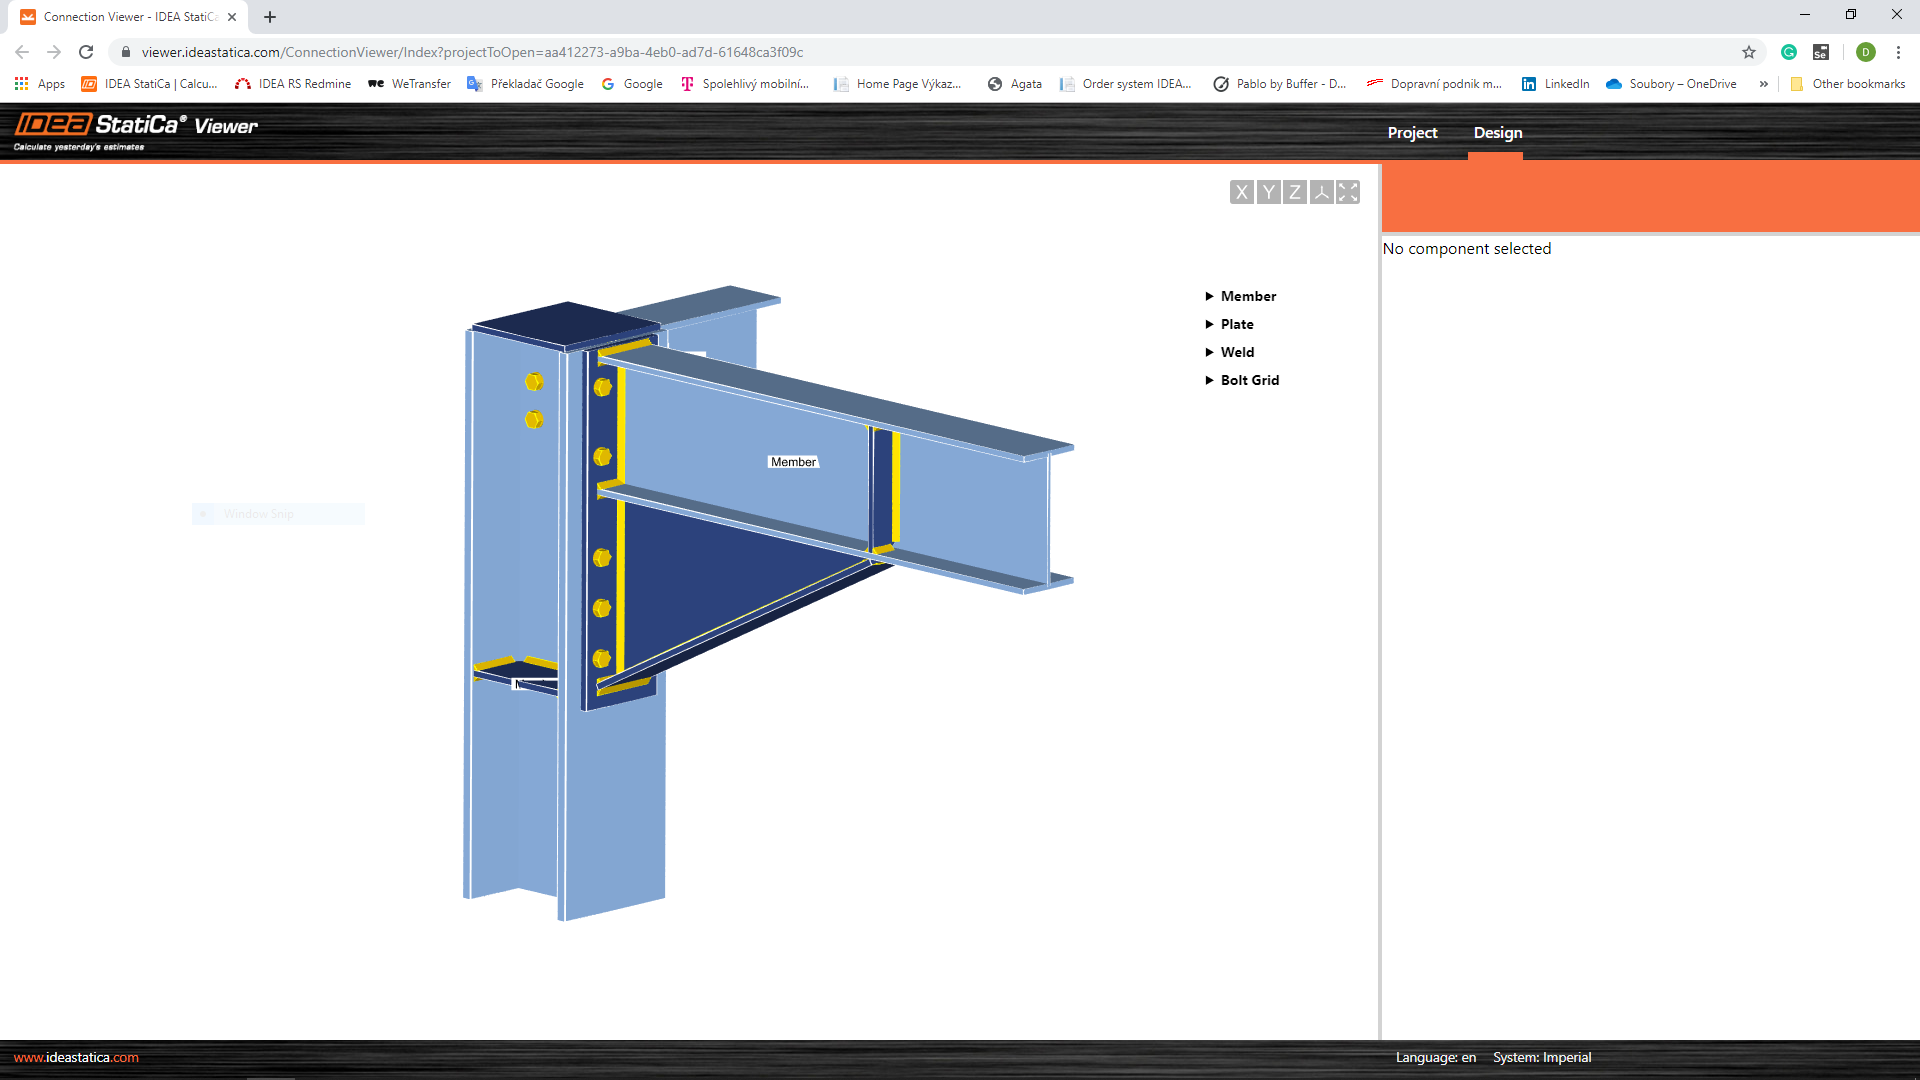Switch to the Project tab

(x=1411, y=132)
